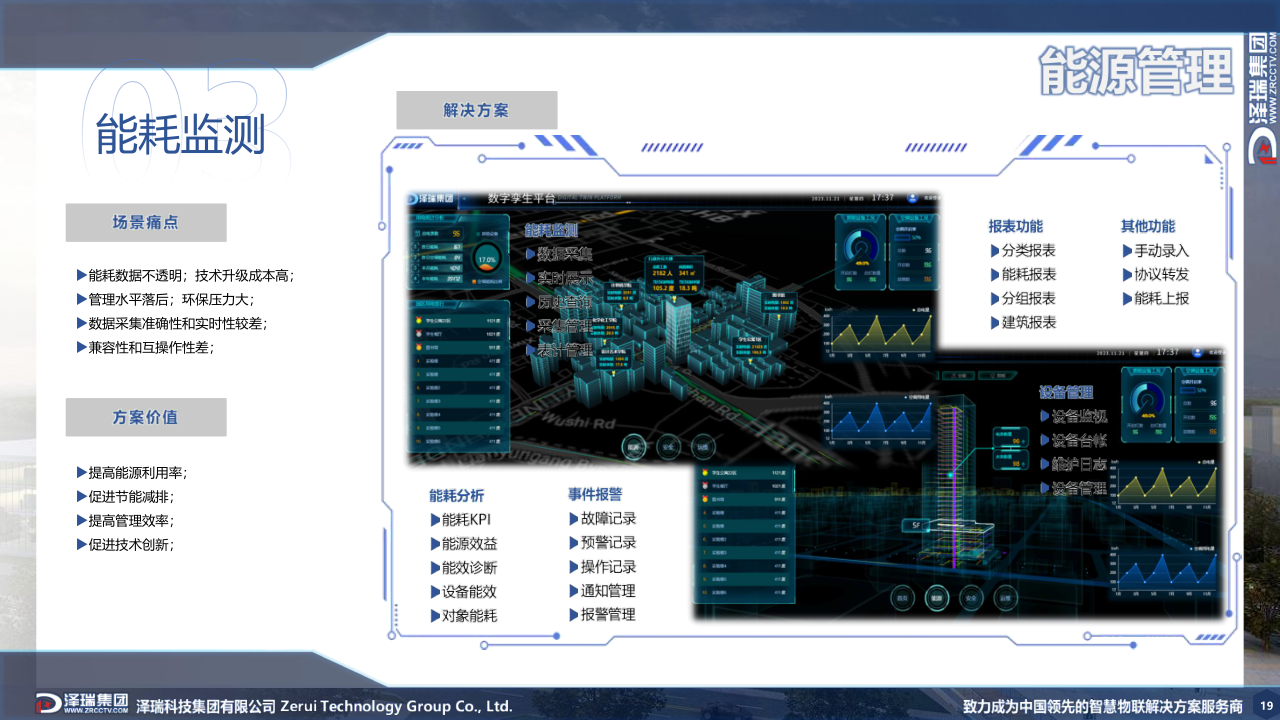The image size is (1280, 720).
Task: Expand the 分类报表 bullet item
Action: point(1028,250)
